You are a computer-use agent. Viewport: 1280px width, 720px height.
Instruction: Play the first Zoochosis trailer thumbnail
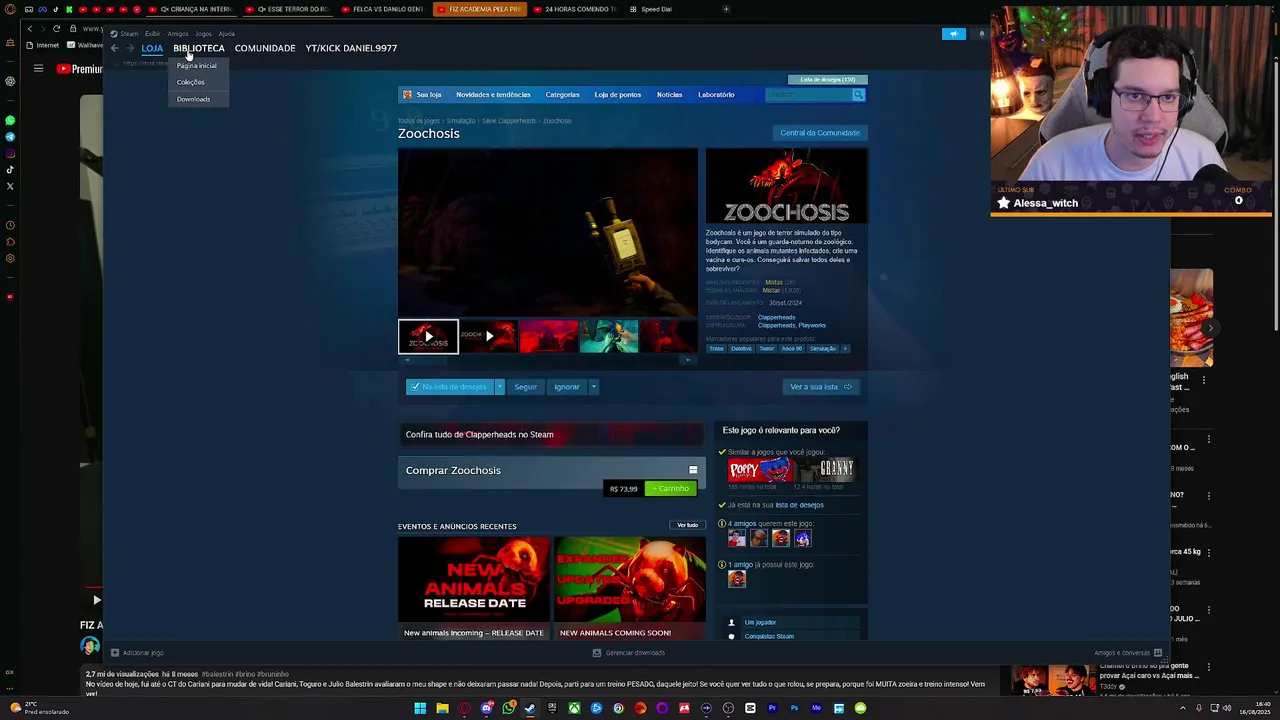click(x=428, y=337)
